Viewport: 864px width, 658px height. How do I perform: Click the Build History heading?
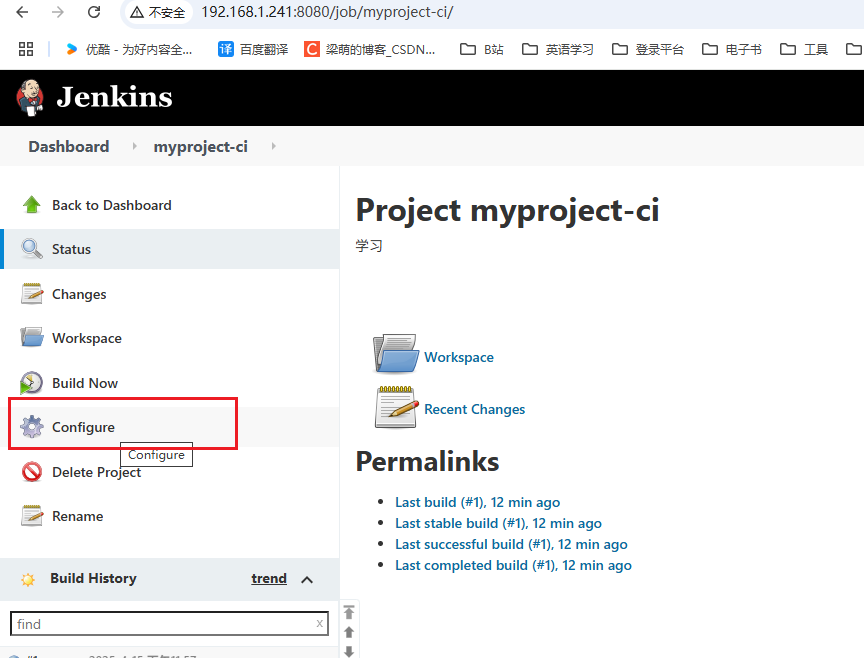coord(93,578)
